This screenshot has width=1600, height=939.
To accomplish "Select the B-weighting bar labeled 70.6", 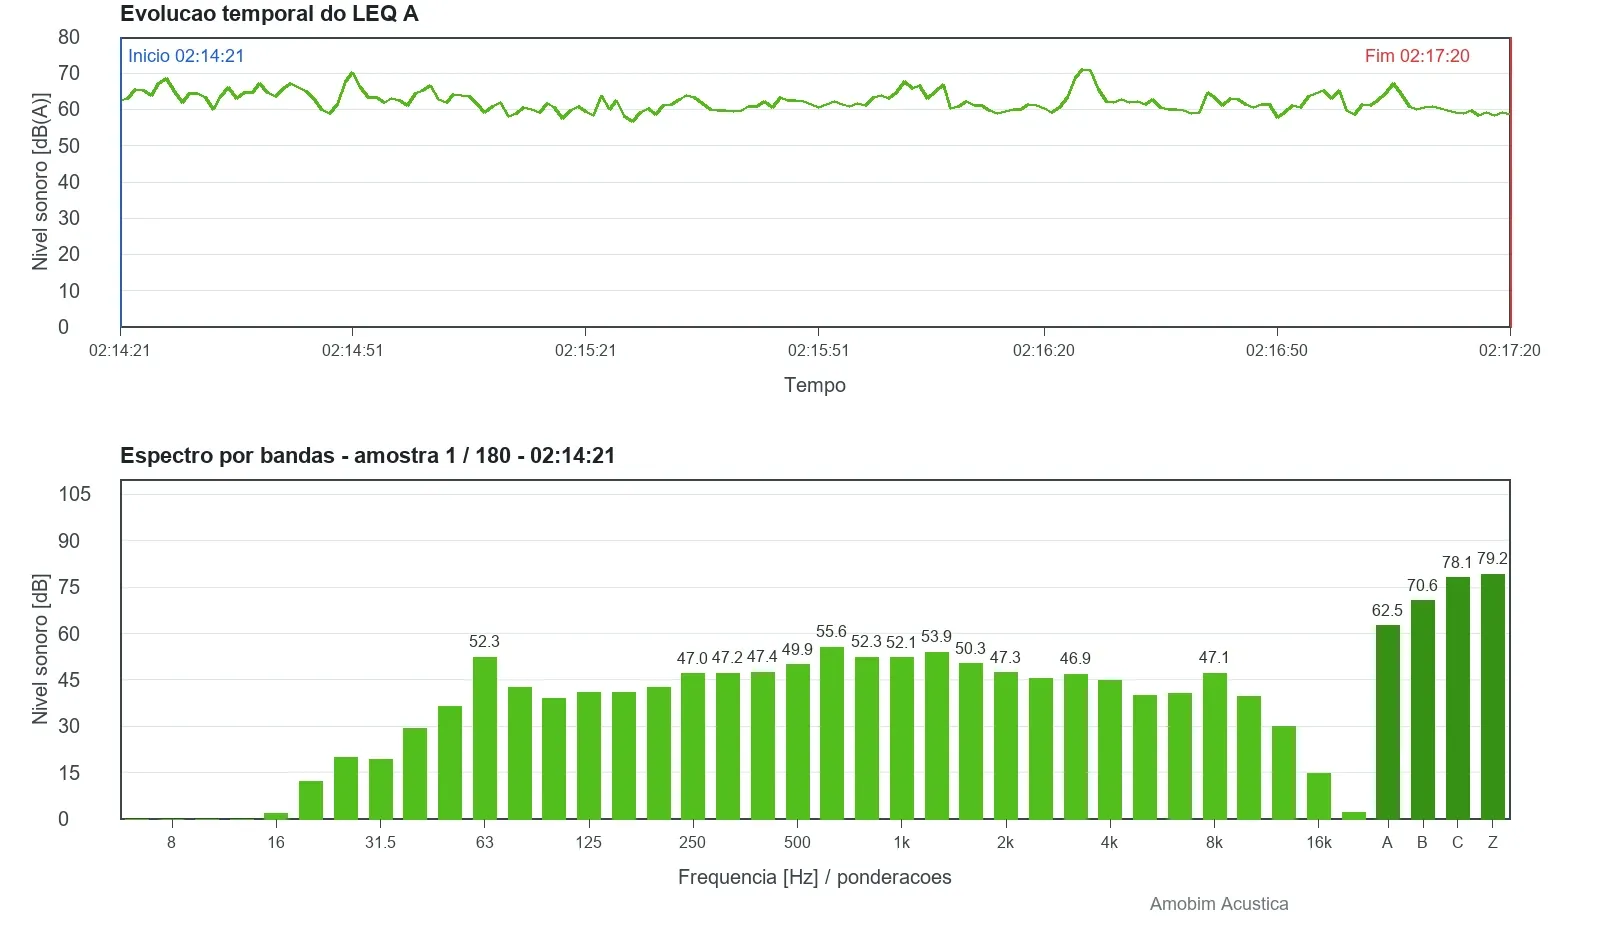I will point(1423,709).
